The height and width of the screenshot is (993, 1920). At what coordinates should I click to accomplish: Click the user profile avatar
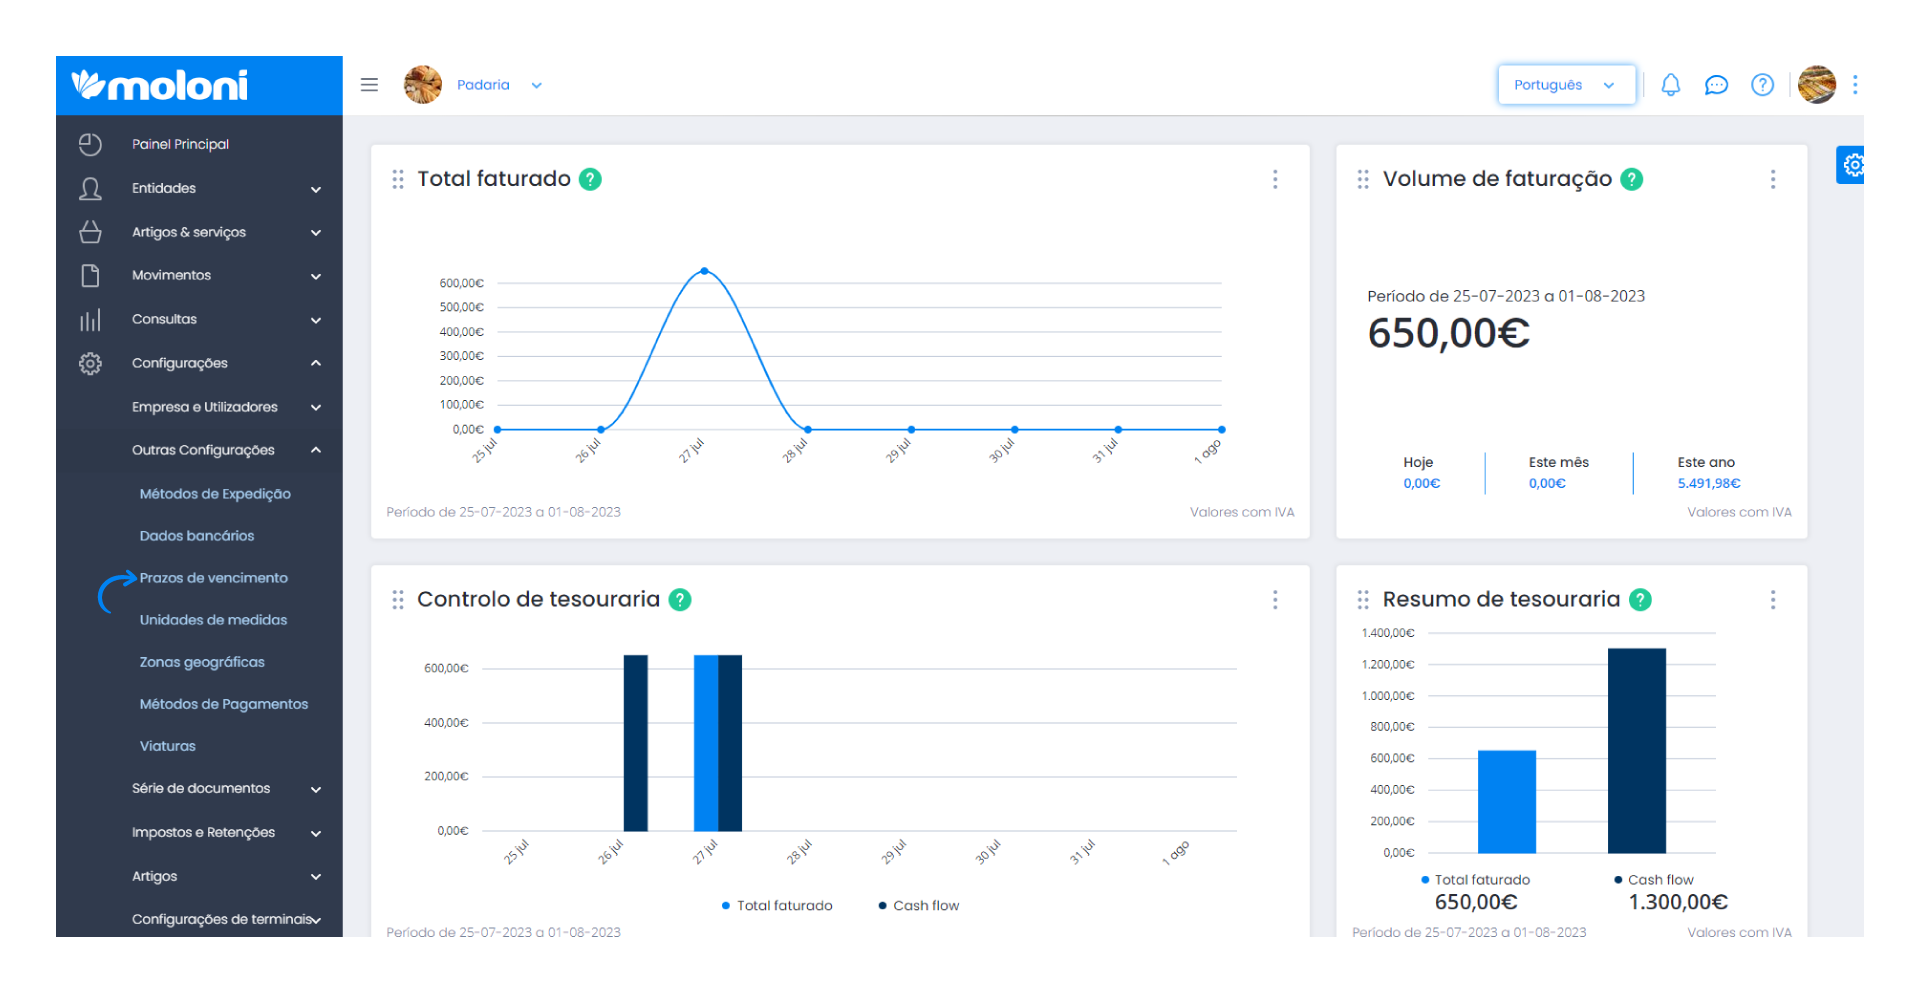[x=1817, y=85]
